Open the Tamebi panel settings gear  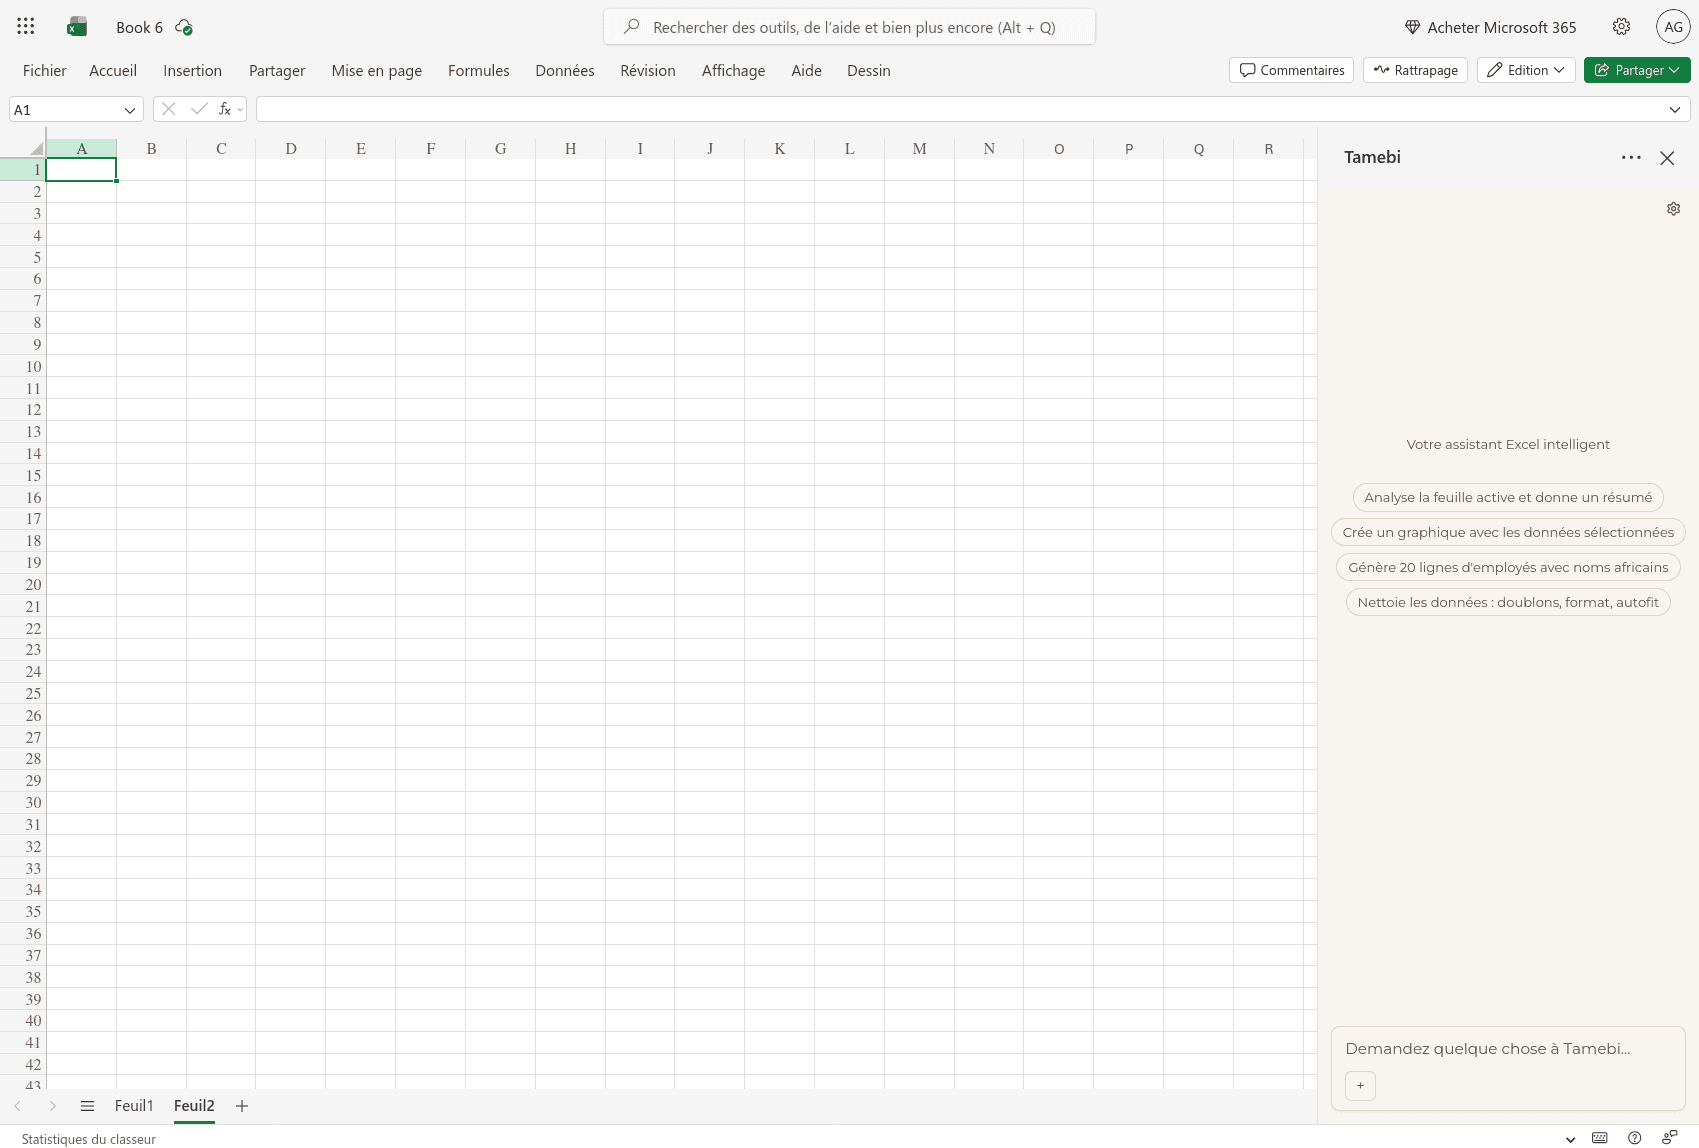(1674, 208)
